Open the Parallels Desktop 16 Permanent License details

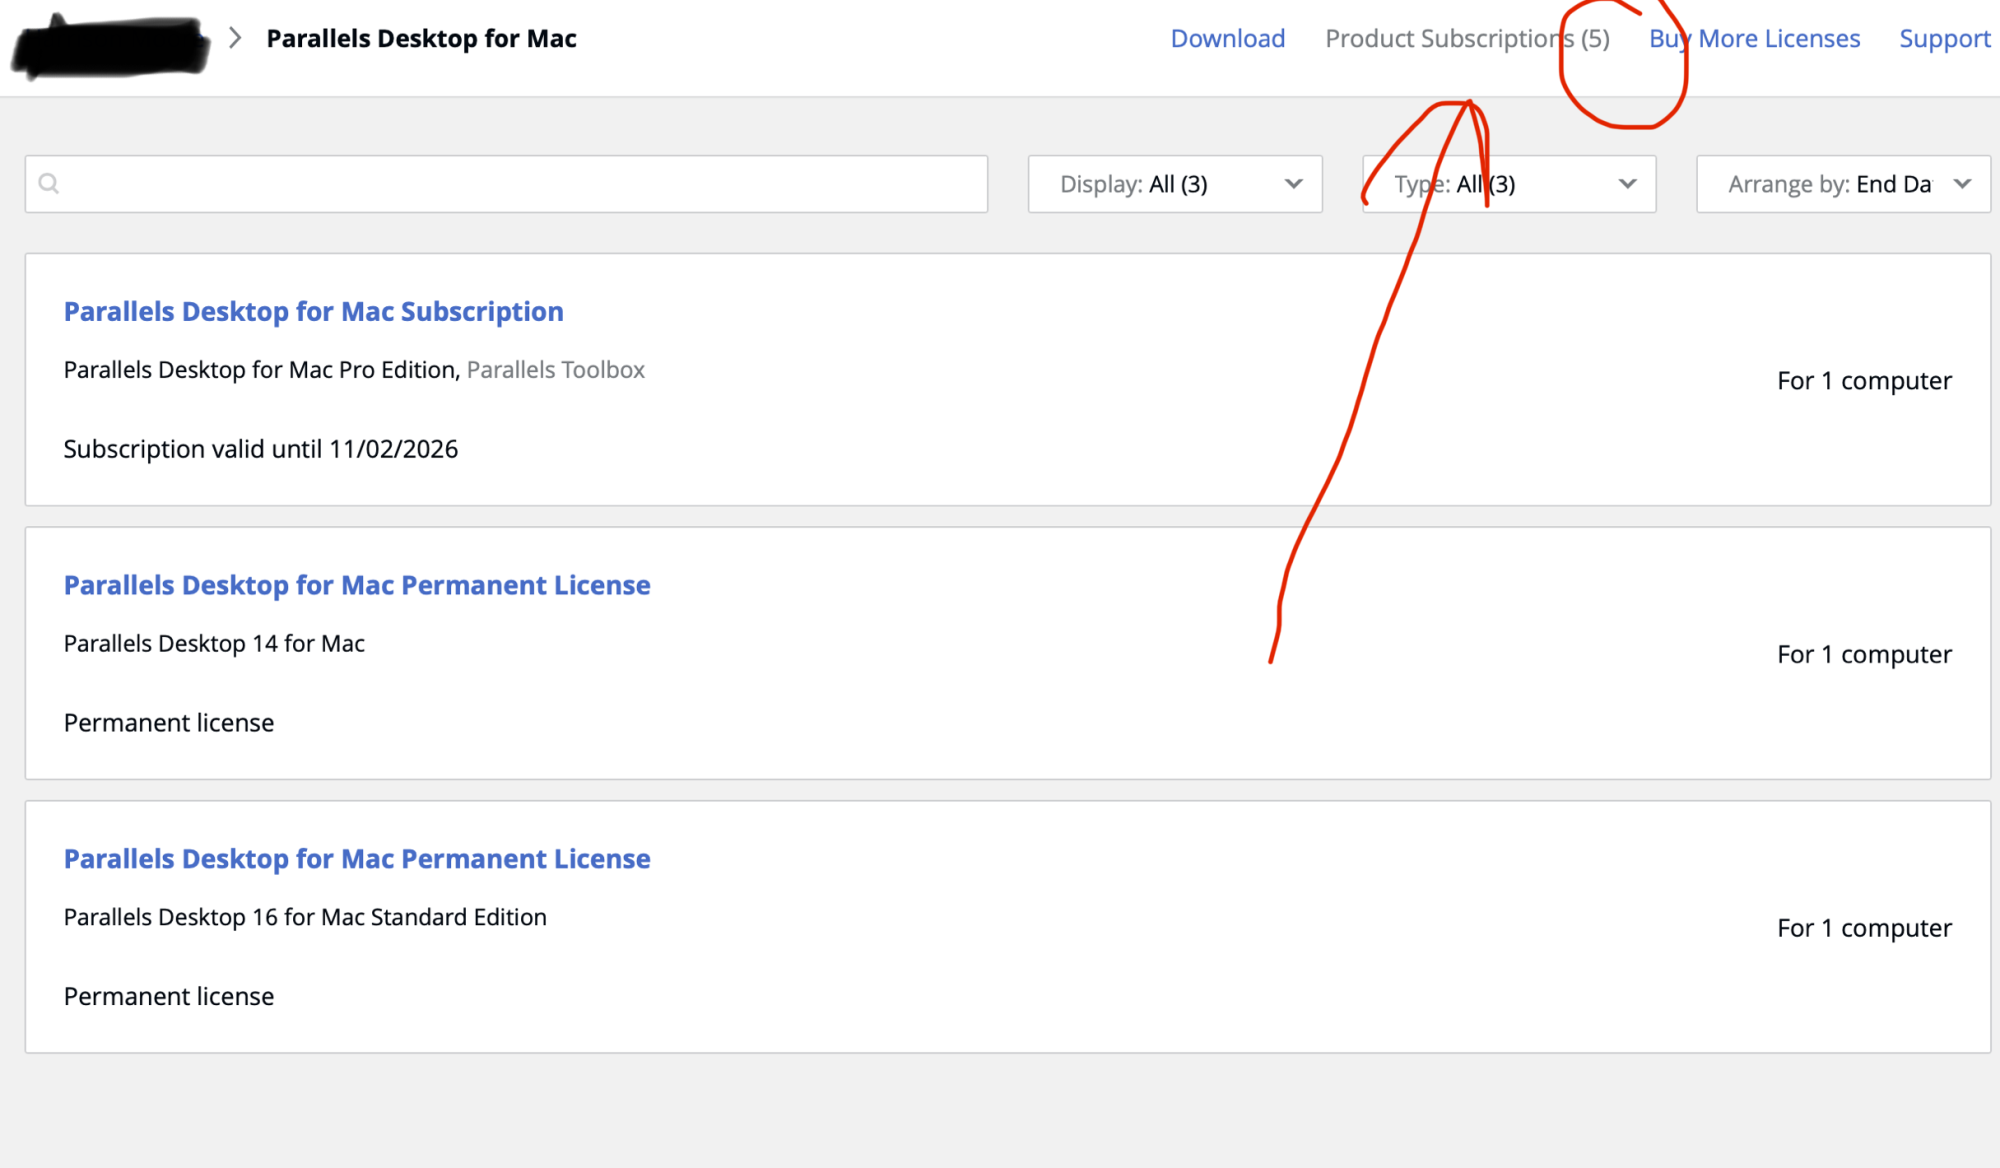[x=356, y=858]
